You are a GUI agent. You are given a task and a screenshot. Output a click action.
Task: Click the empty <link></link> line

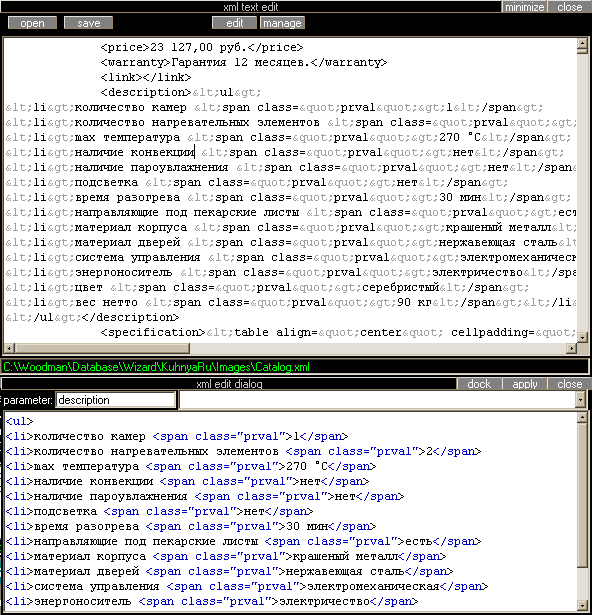(146, 77)
